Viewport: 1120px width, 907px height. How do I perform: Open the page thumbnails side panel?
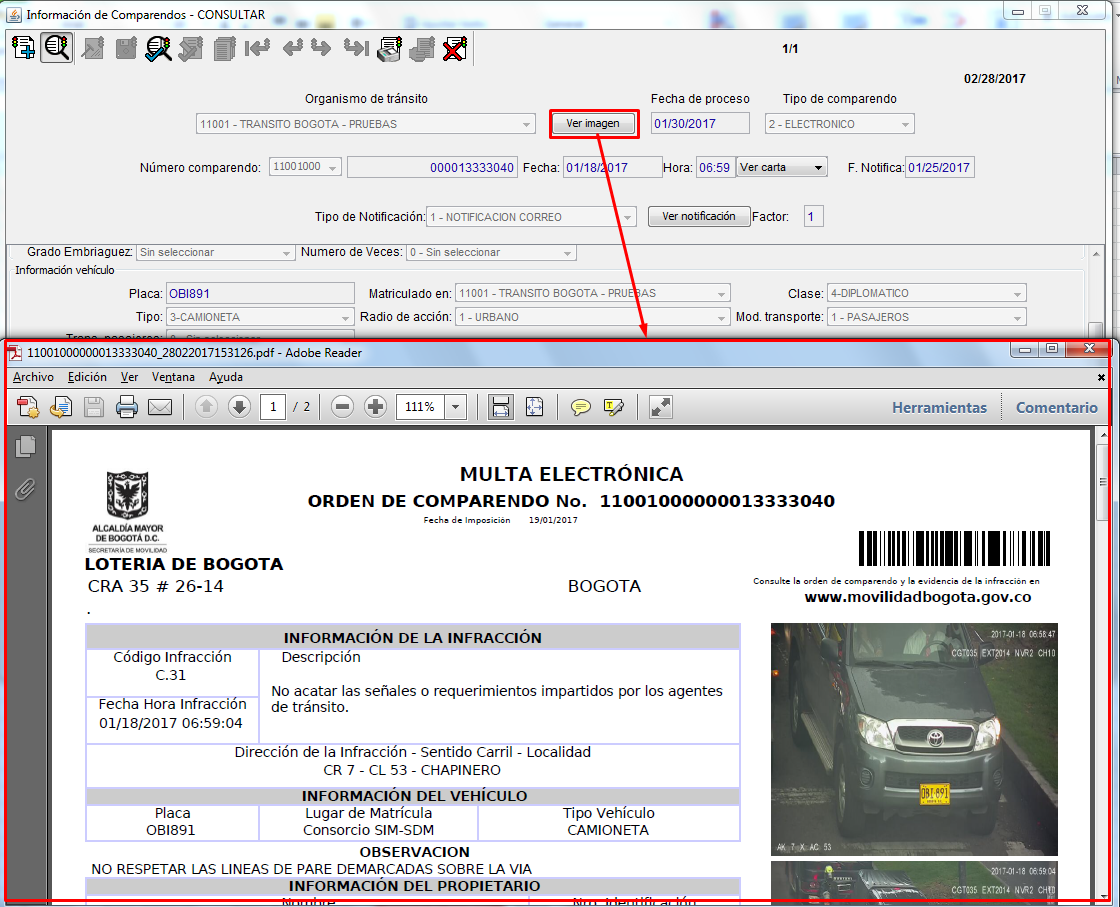26,447
